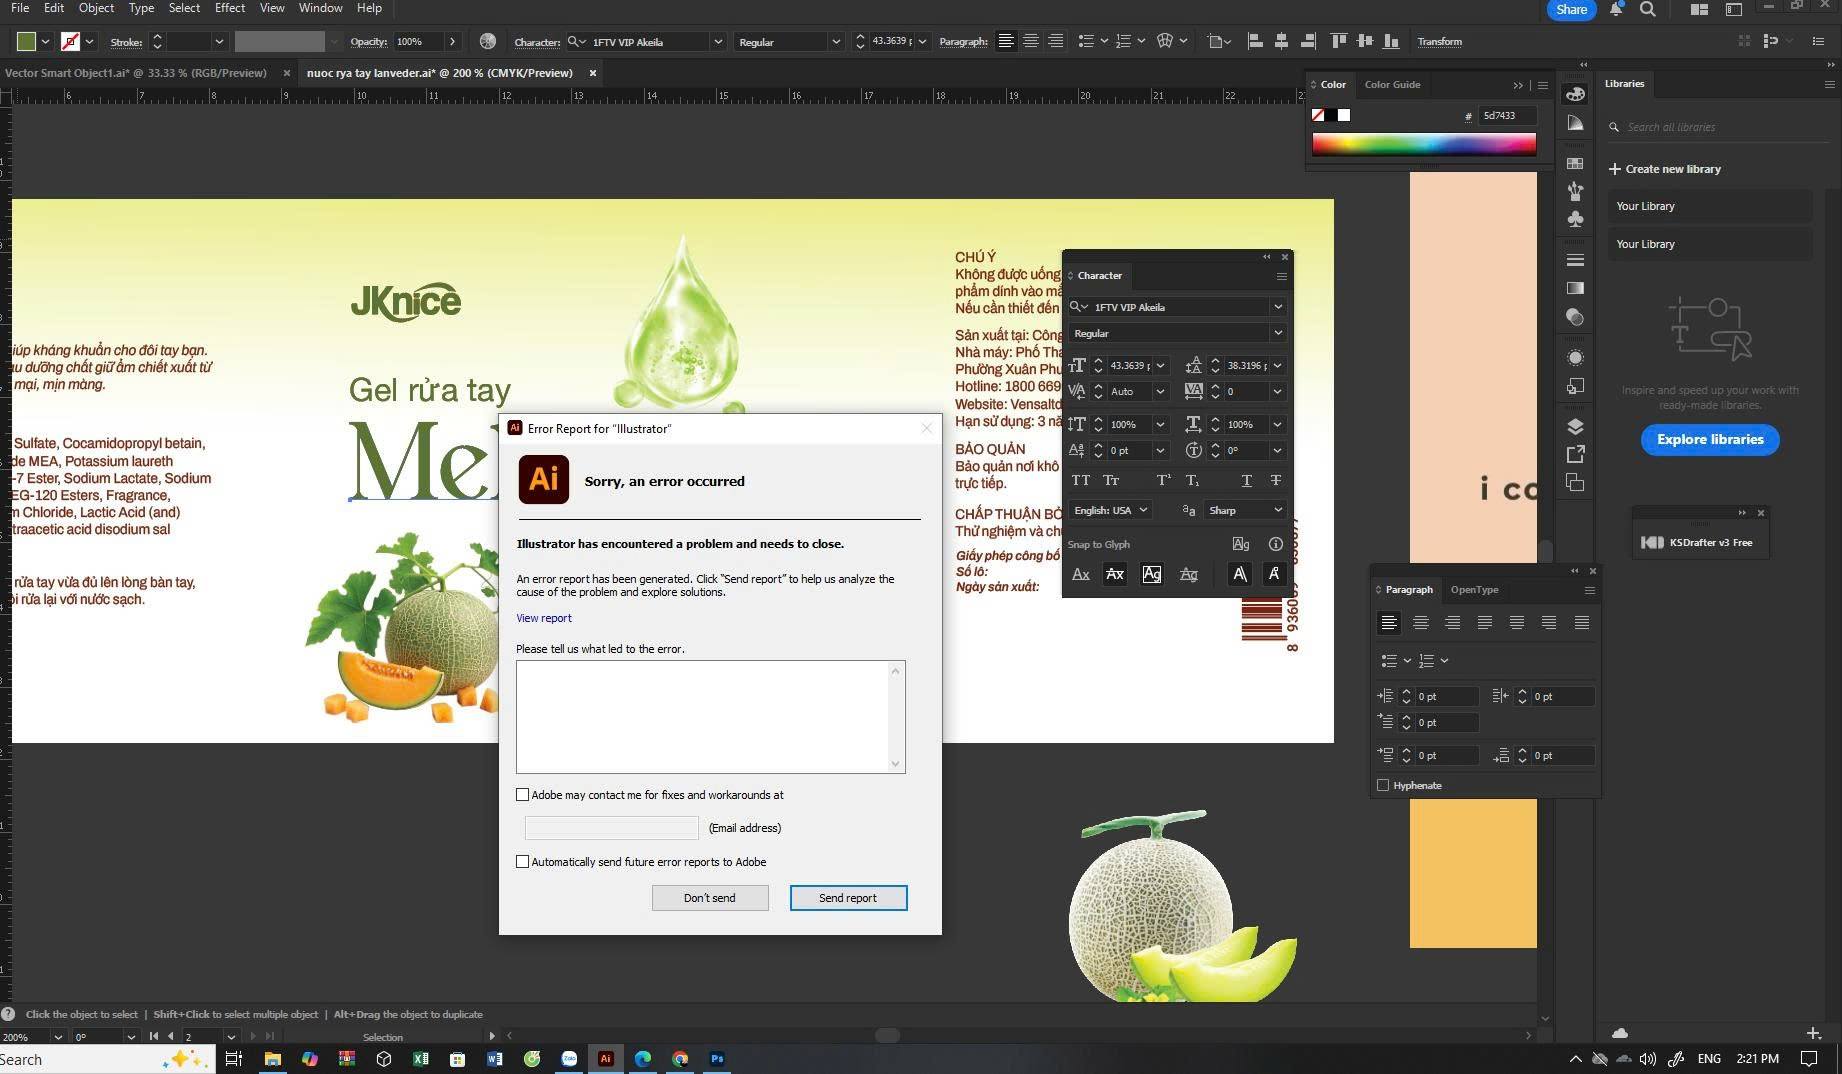The image size is (1842, 1074).
Task: Toggle baseline snap Ax in Snap to Glyph
Action: 1080,574
